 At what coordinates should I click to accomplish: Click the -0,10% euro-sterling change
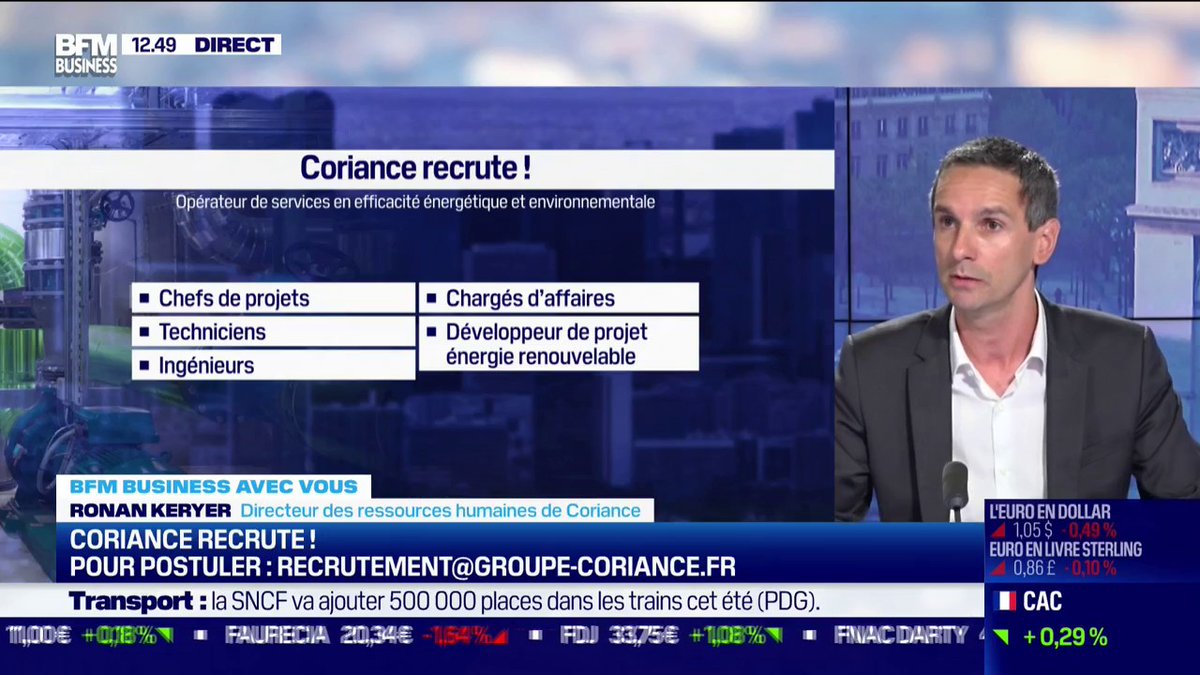click(1089, 568)
